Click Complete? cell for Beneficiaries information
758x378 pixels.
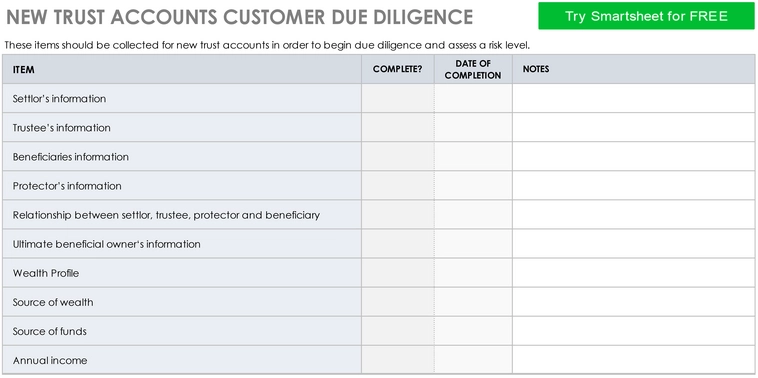click(x=398, y=157)
